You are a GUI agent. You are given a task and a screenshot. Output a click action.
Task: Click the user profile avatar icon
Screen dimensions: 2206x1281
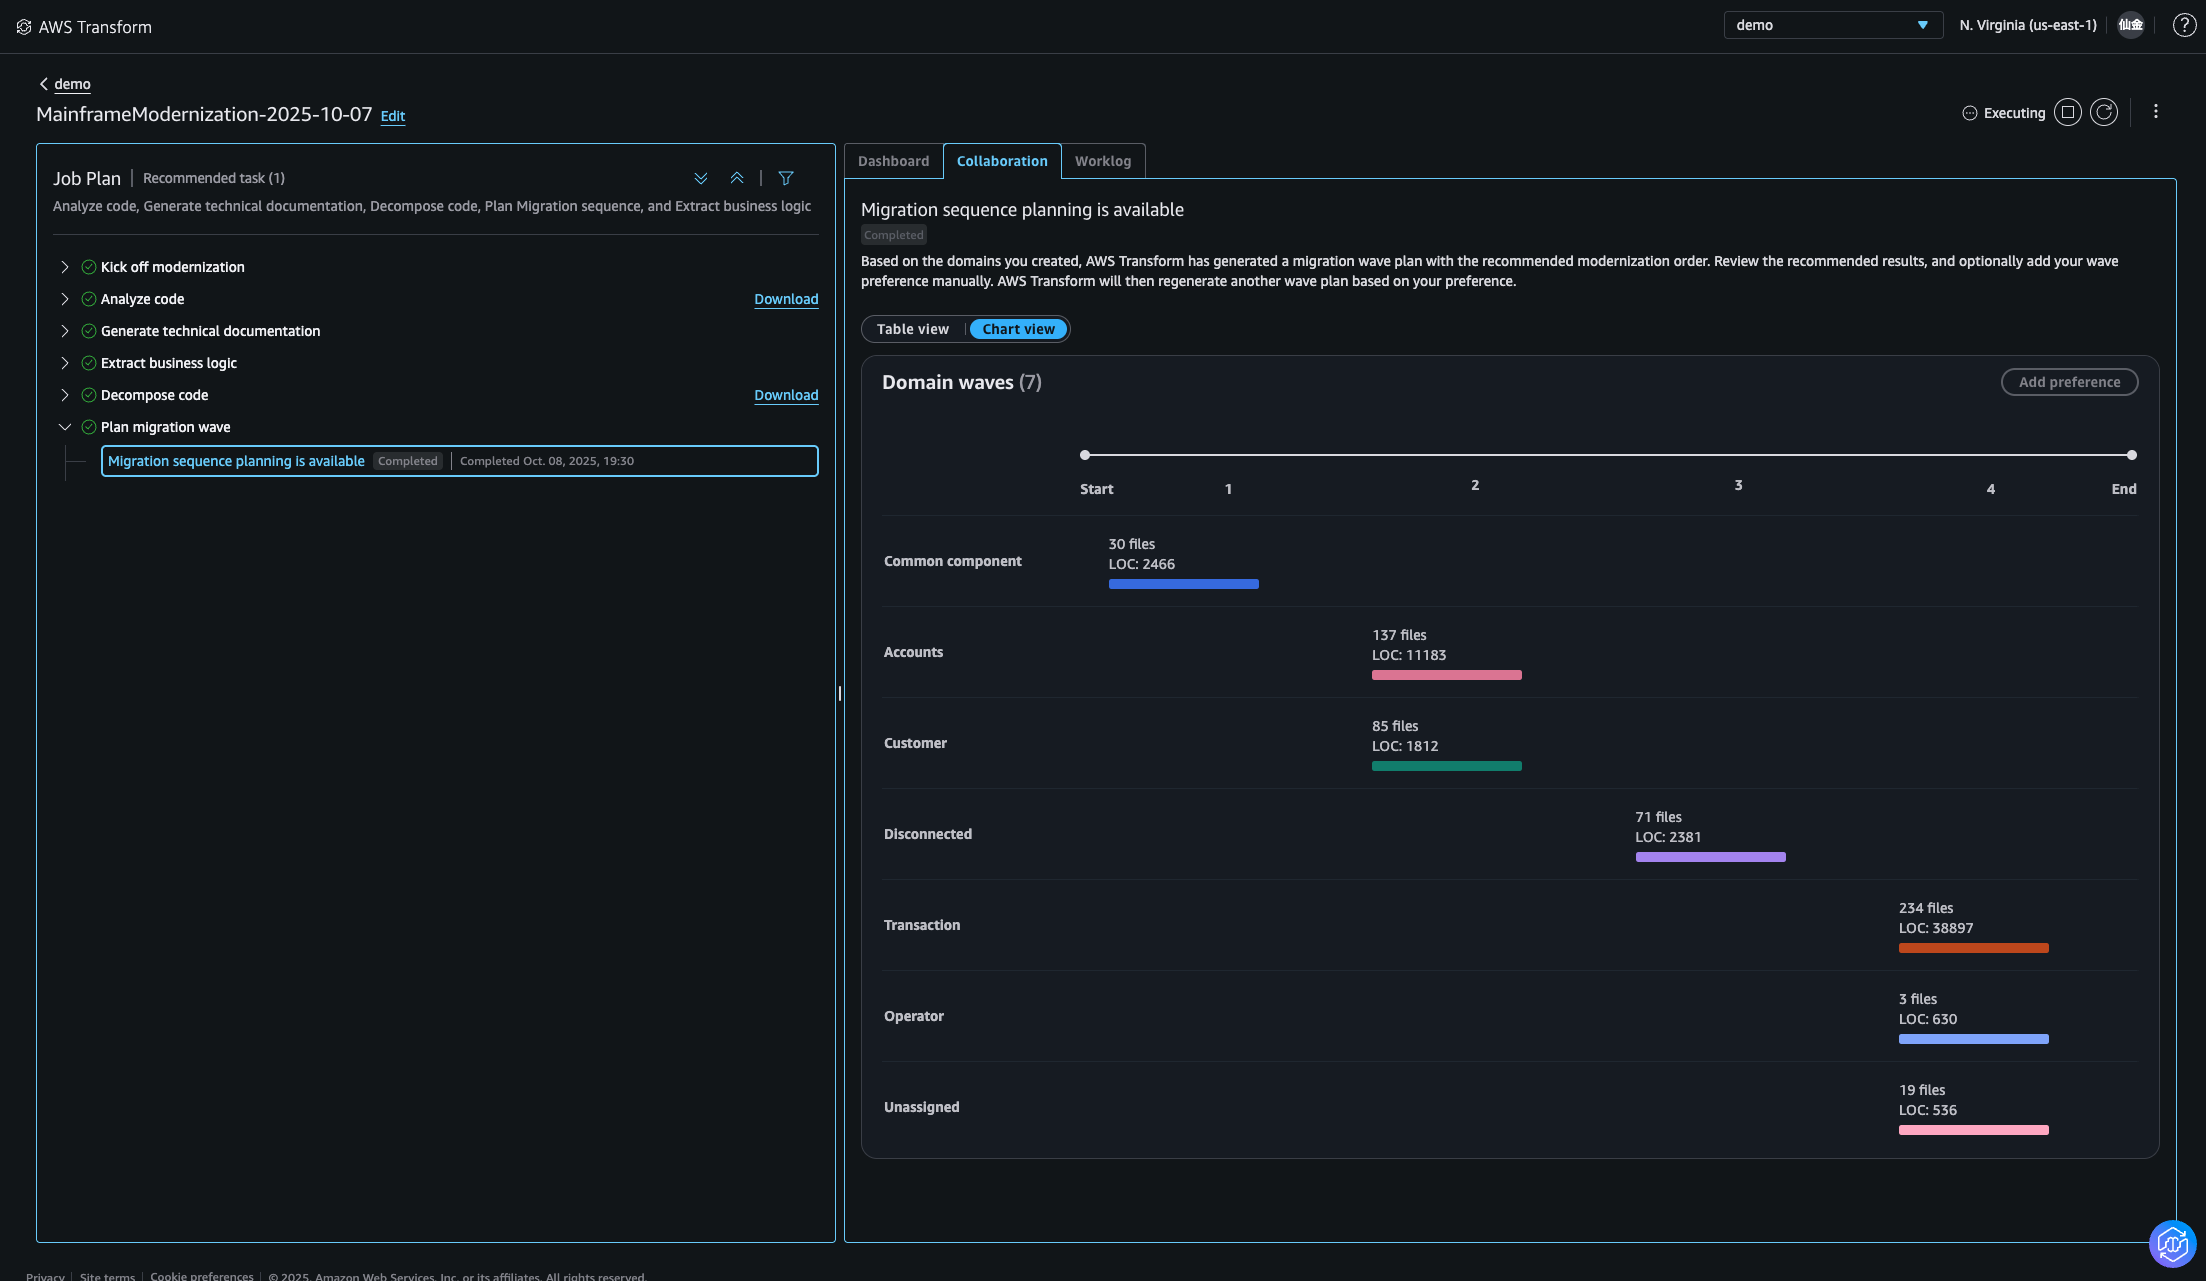pos(2130,26)
